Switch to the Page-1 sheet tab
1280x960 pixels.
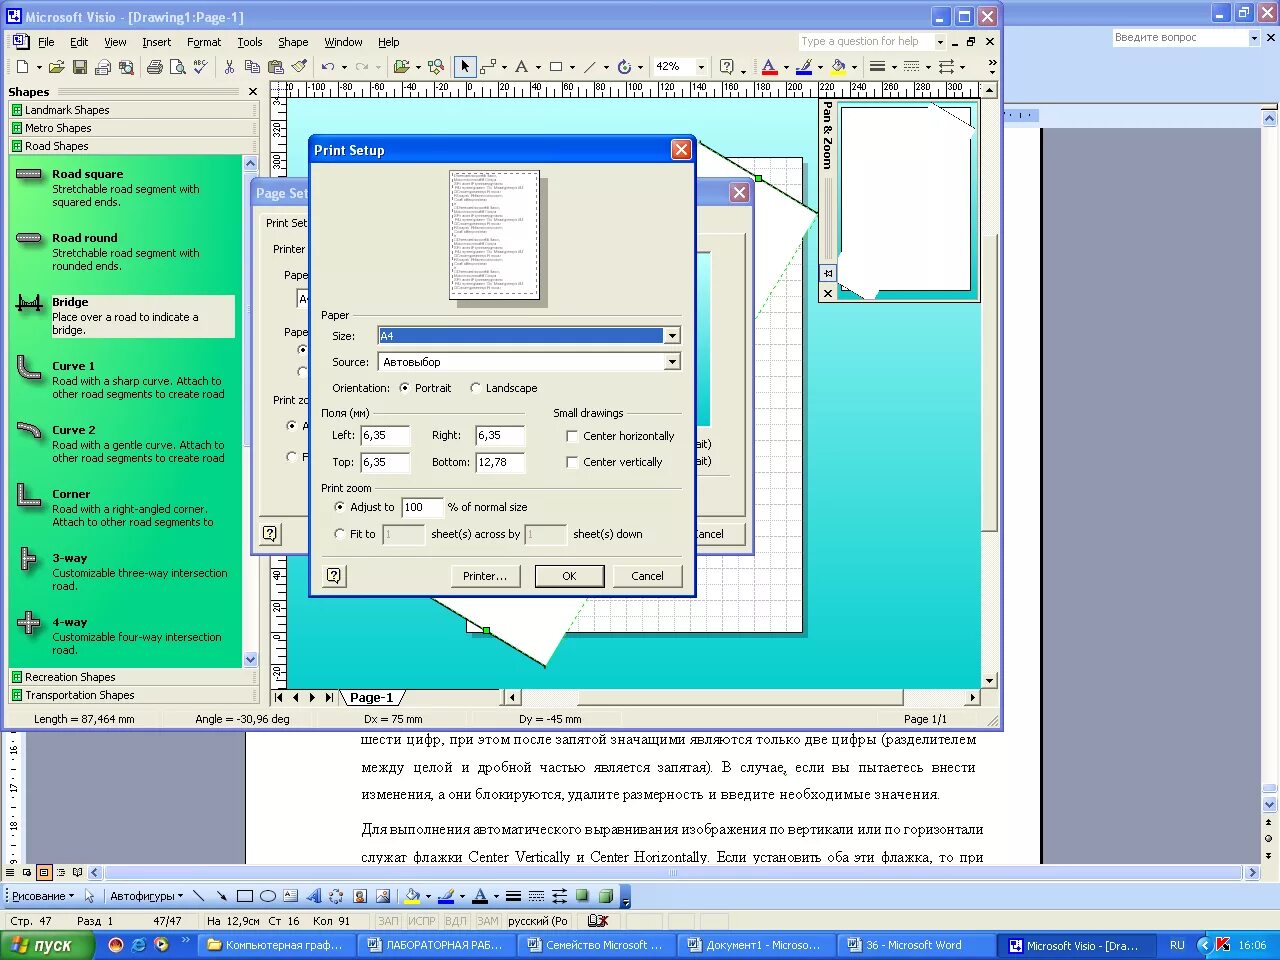(371, 698)
